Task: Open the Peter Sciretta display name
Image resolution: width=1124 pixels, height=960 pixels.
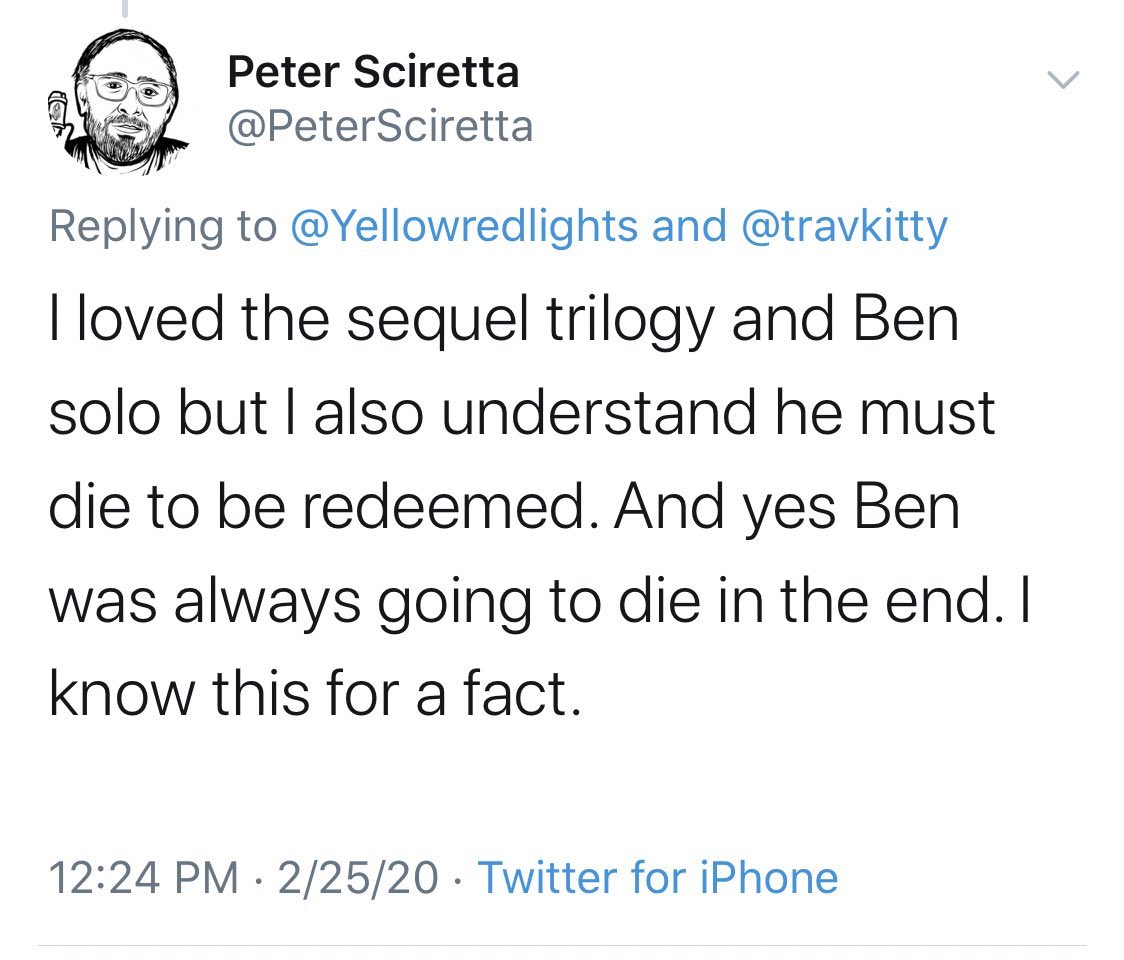Action: [373, 72]
